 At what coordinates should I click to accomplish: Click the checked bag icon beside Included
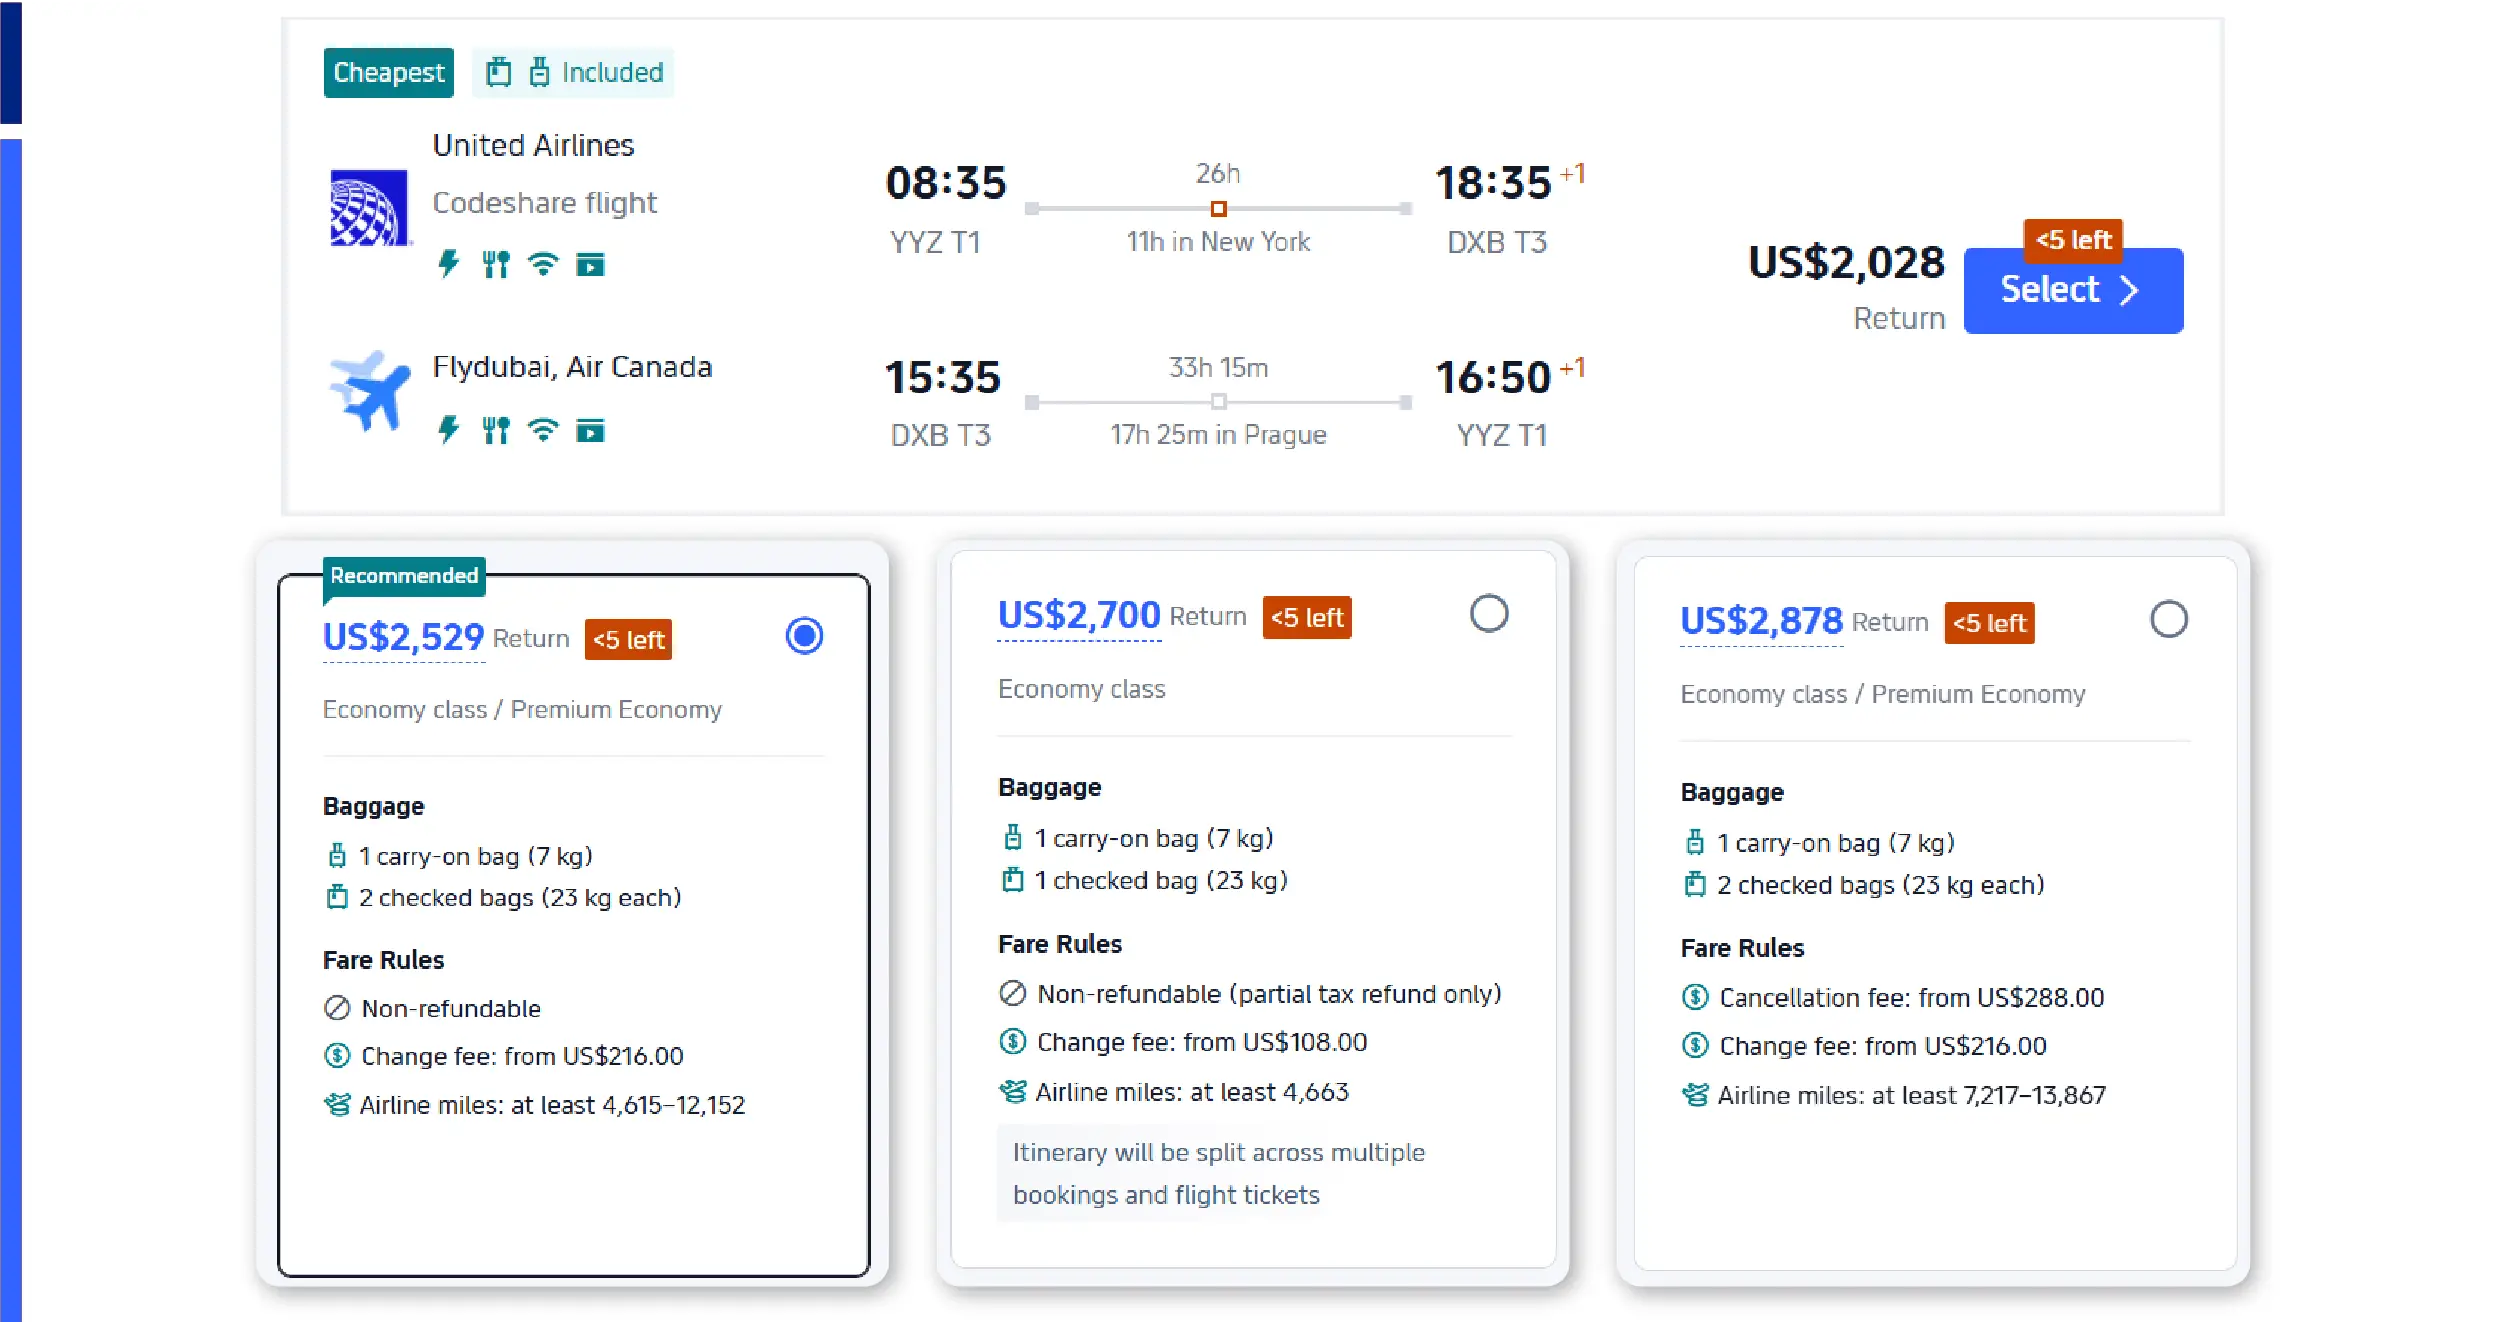[x=498, y=72]
